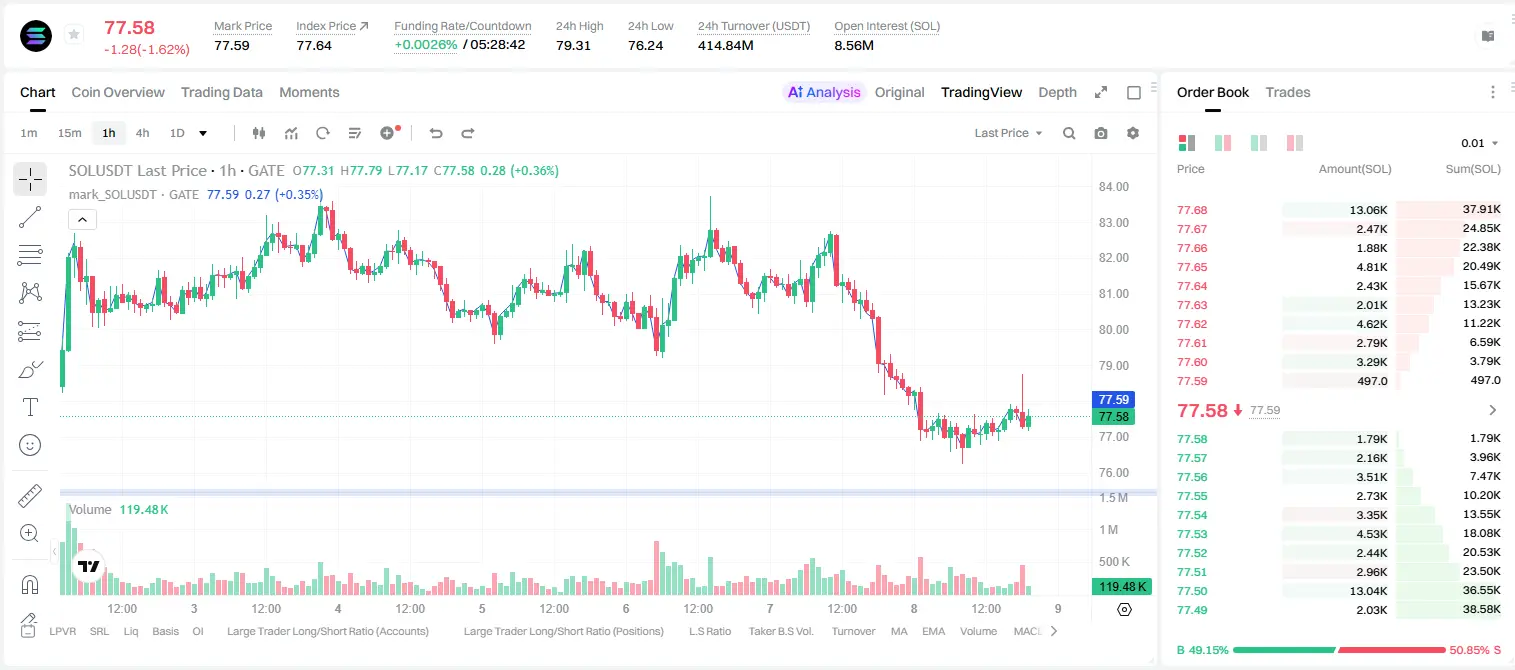Switch to the Trades tab
This screenshot has width=1515, height=670.
point(1288,92)
